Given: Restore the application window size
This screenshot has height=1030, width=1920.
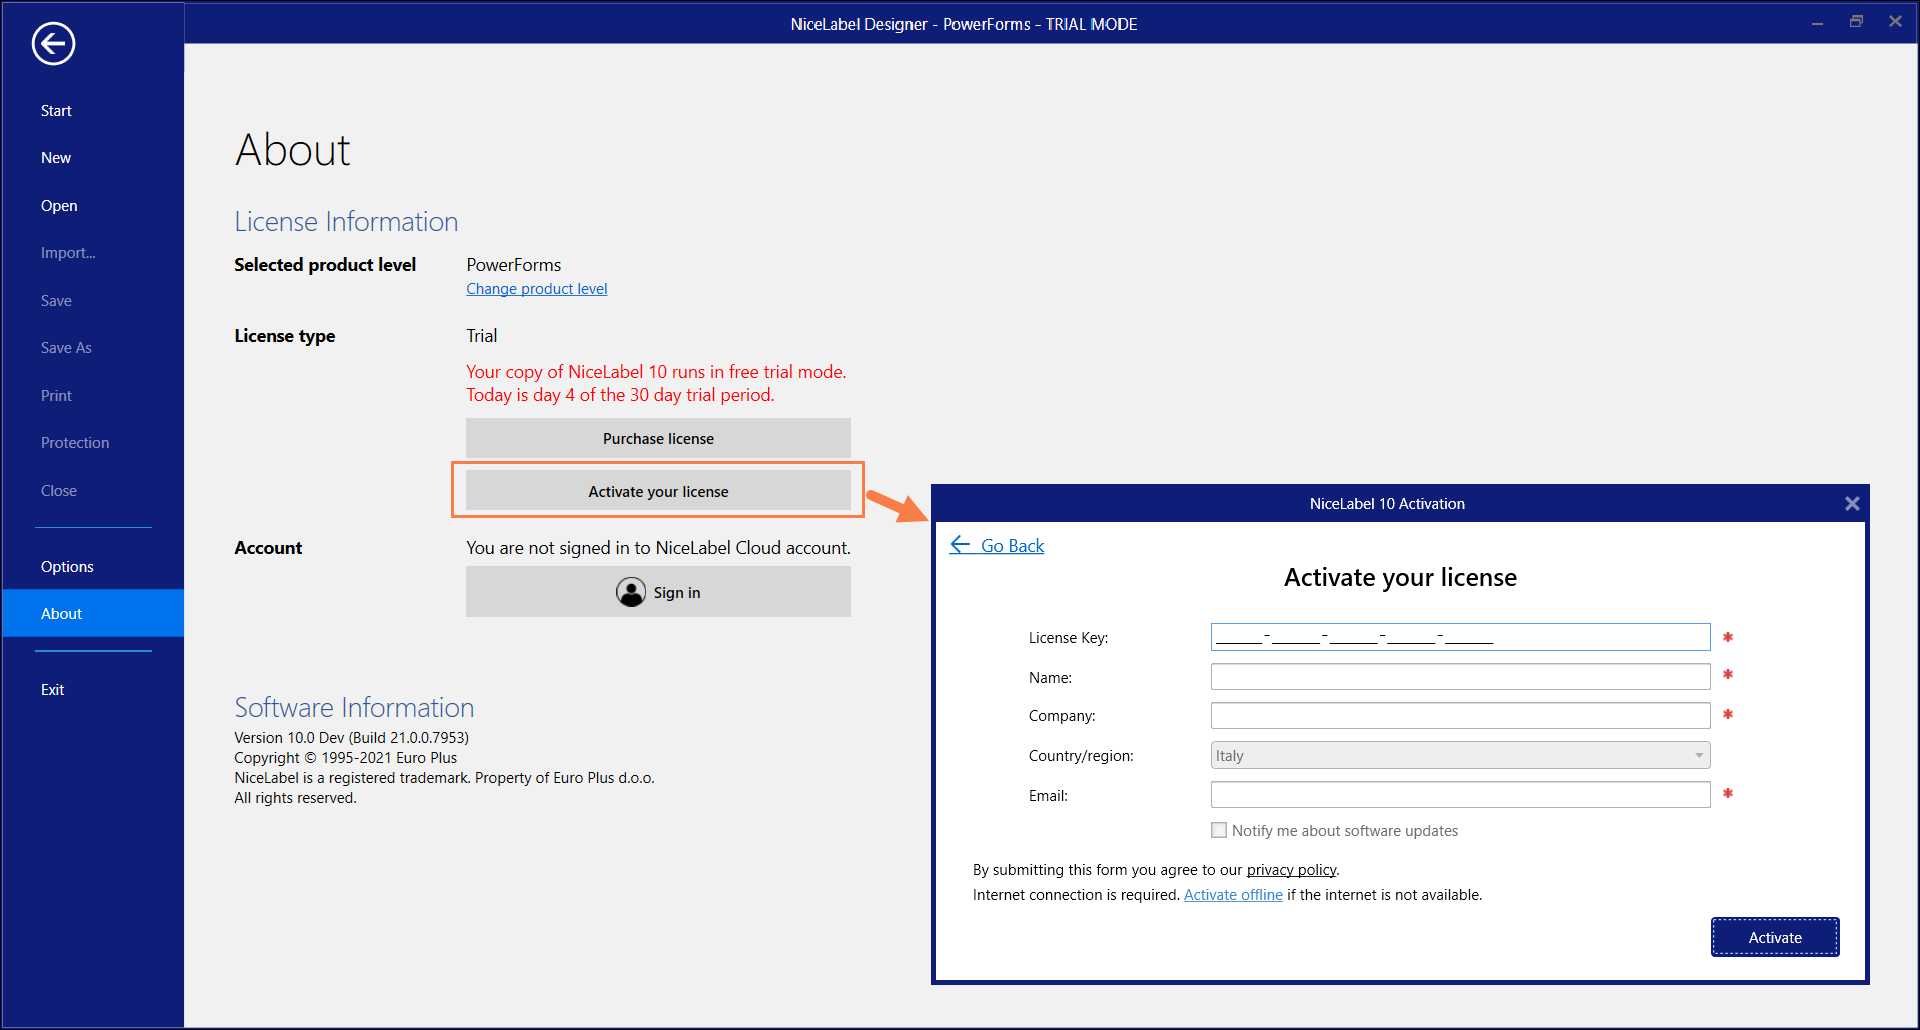Looking at the screenshot, I should (x=1856, y=22).
